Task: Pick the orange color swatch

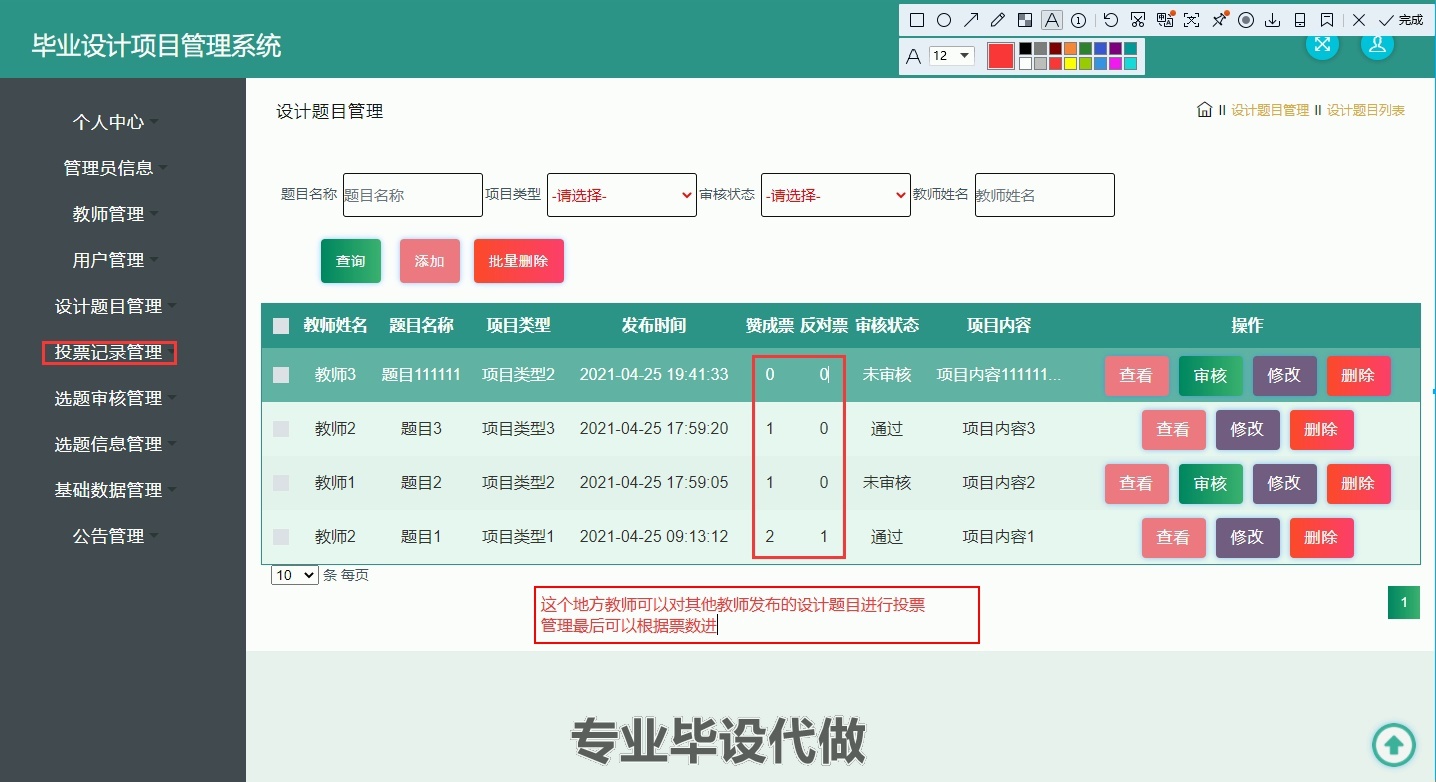Action: [1070, 48]
